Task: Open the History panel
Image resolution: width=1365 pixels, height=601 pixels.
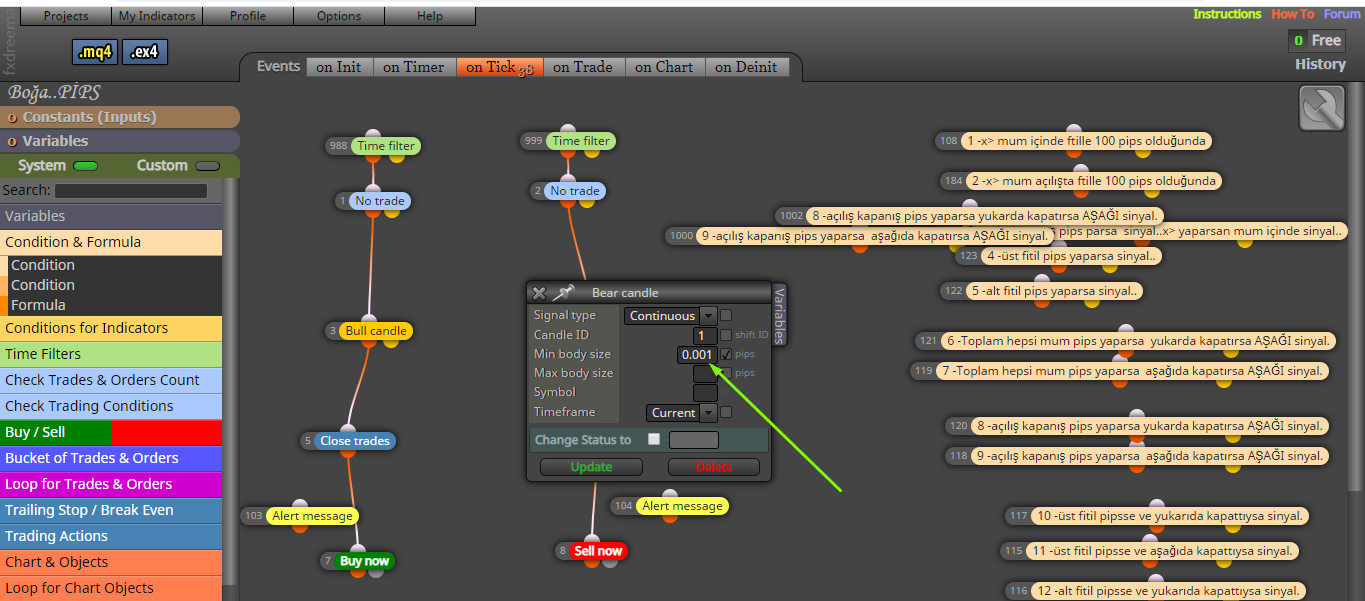Action: click(x=1320, y=64)
